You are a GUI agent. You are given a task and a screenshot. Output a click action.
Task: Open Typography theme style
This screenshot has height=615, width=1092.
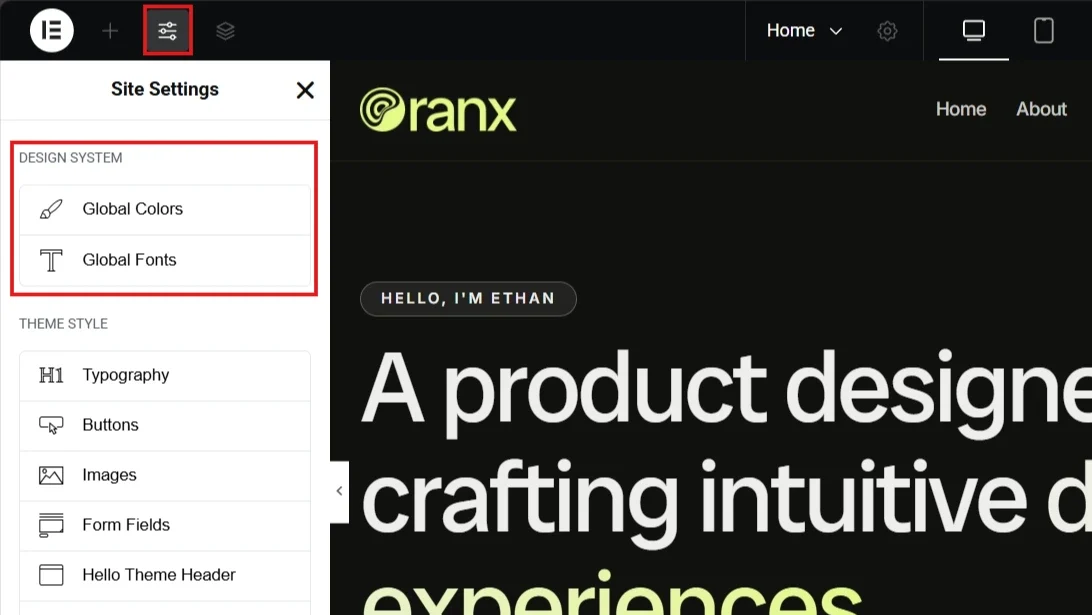tap(165, 375)
